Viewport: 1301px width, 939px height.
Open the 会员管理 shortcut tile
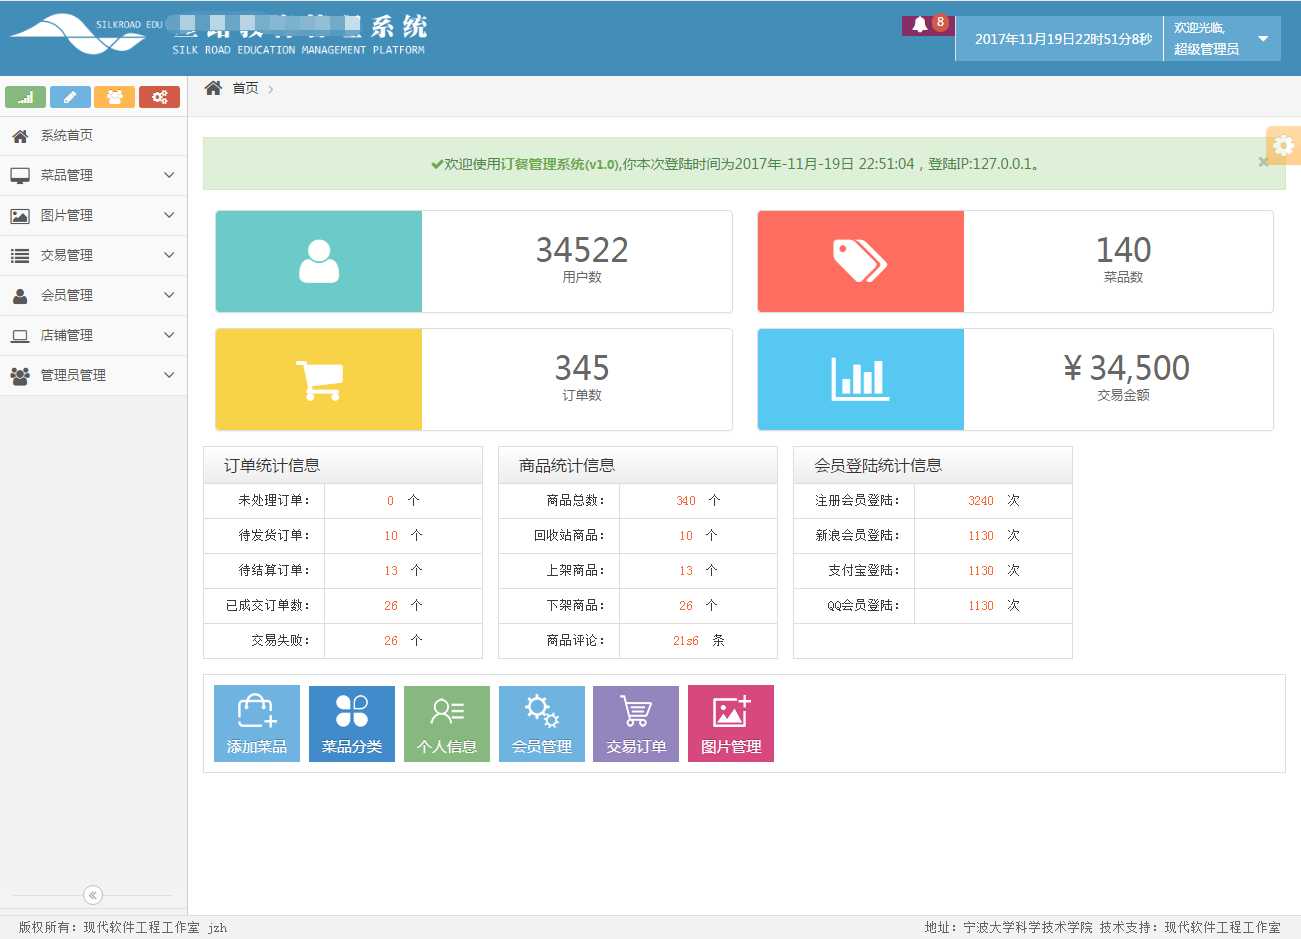(542, 723)
